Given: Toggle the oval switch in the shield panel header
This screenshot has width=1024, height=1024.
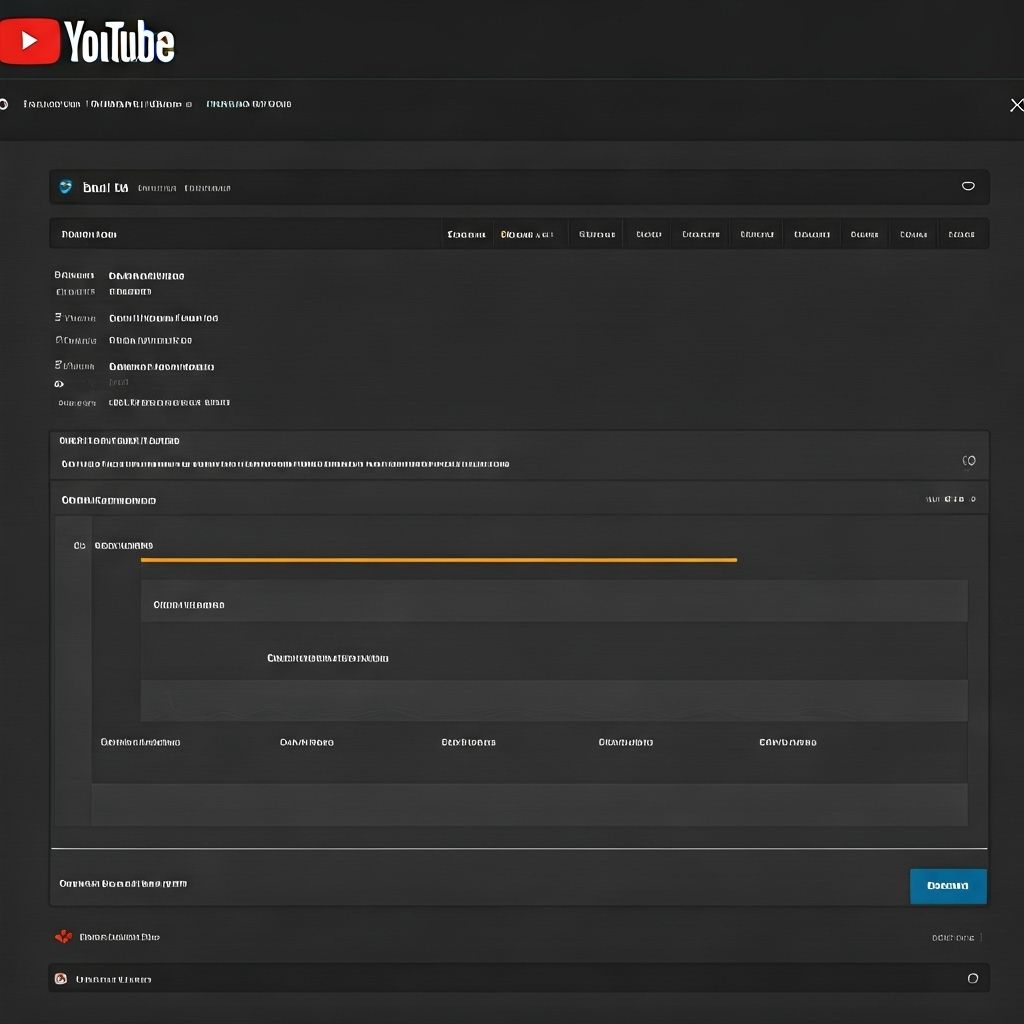Looking at the screenshot, I should tap(967, 186).
